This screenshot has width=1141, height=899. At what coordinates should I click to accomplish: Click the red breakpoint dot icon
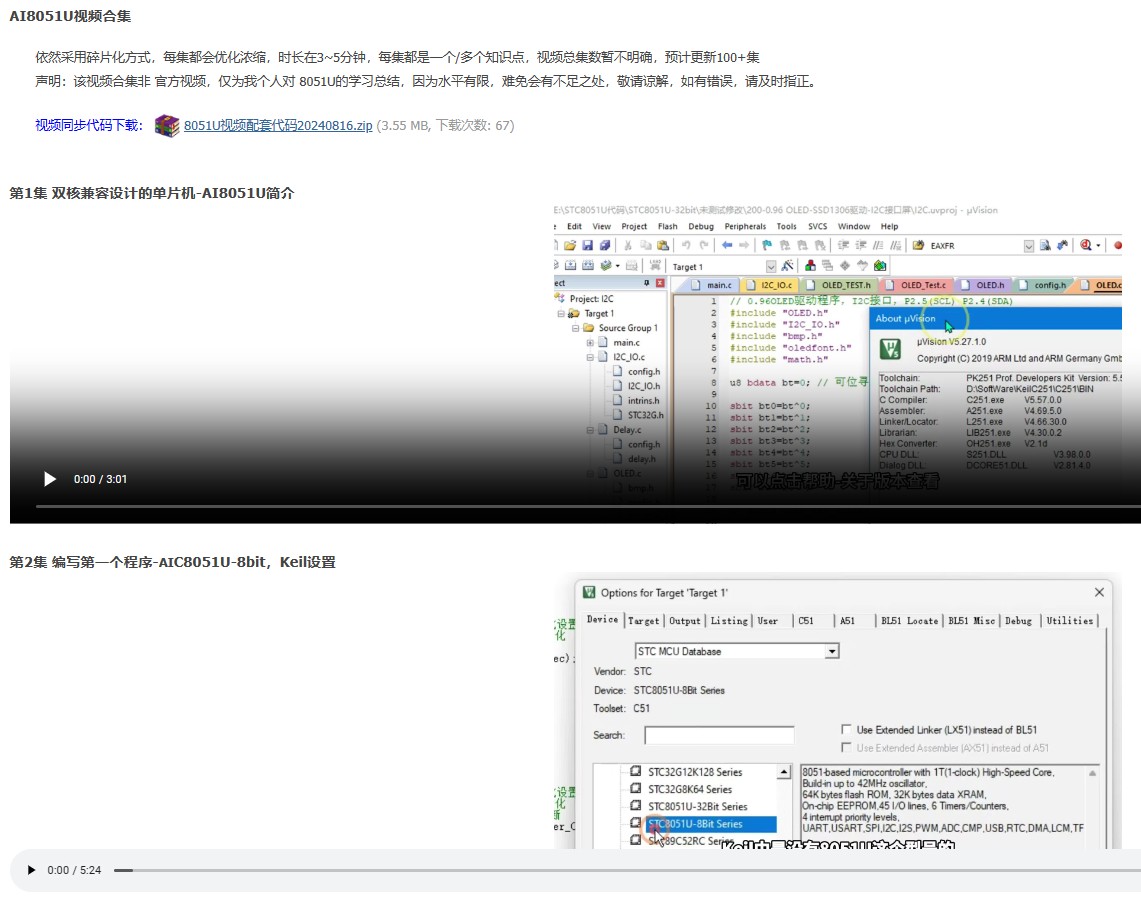[x=1118, y=245]
